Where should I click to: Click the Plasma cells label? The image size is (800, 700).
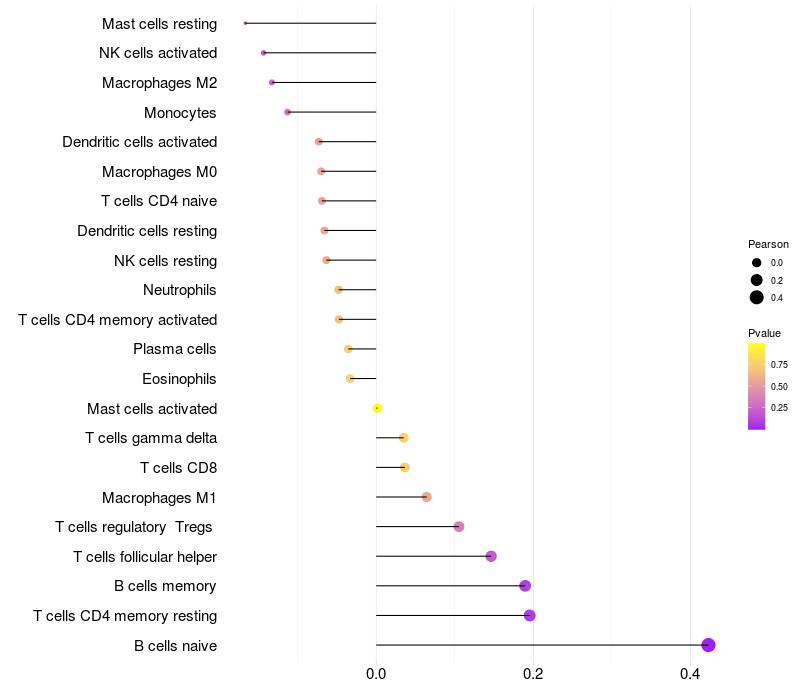(175, 349)
